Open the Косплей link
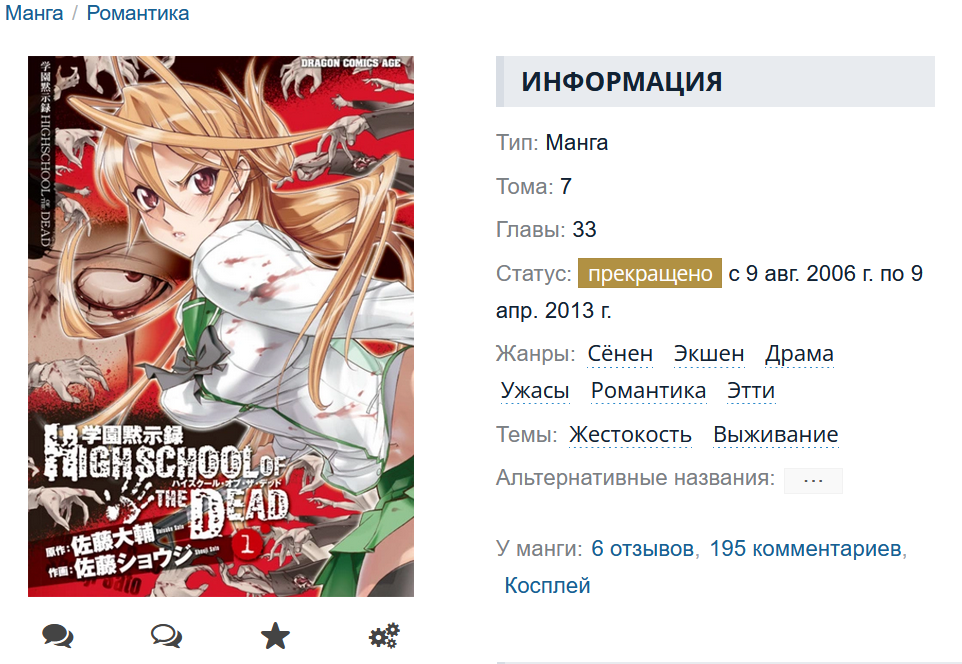 click(x=547, y=585)
